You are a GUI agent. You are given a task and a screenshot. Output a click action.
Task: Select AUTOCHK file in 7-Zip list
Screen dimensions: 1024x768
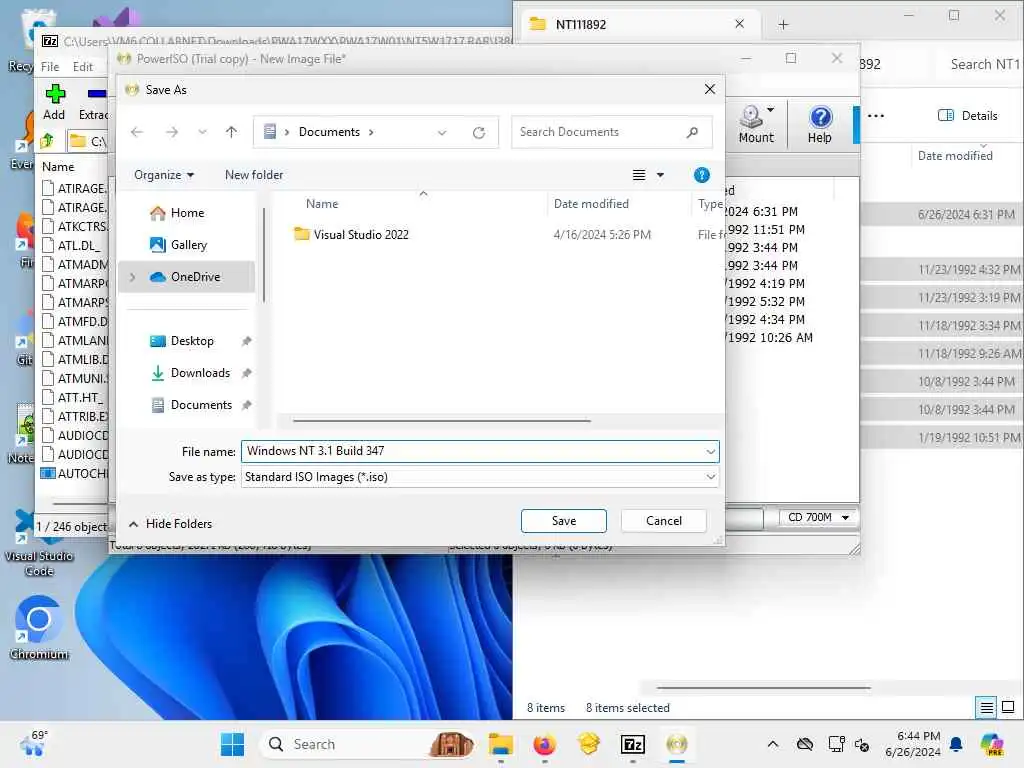[74, 473]
